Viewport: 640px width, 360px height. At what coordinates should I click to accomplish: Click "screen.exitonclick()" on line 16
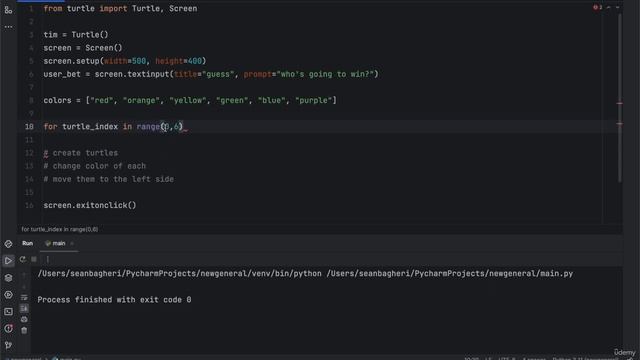tap(90, 205)
